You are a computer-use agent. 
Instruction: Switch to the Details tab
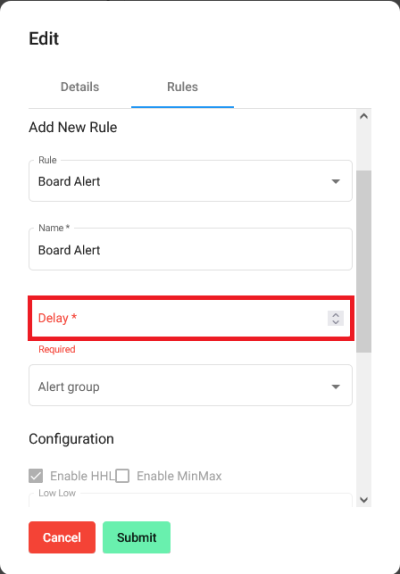[x=80, y=87]
